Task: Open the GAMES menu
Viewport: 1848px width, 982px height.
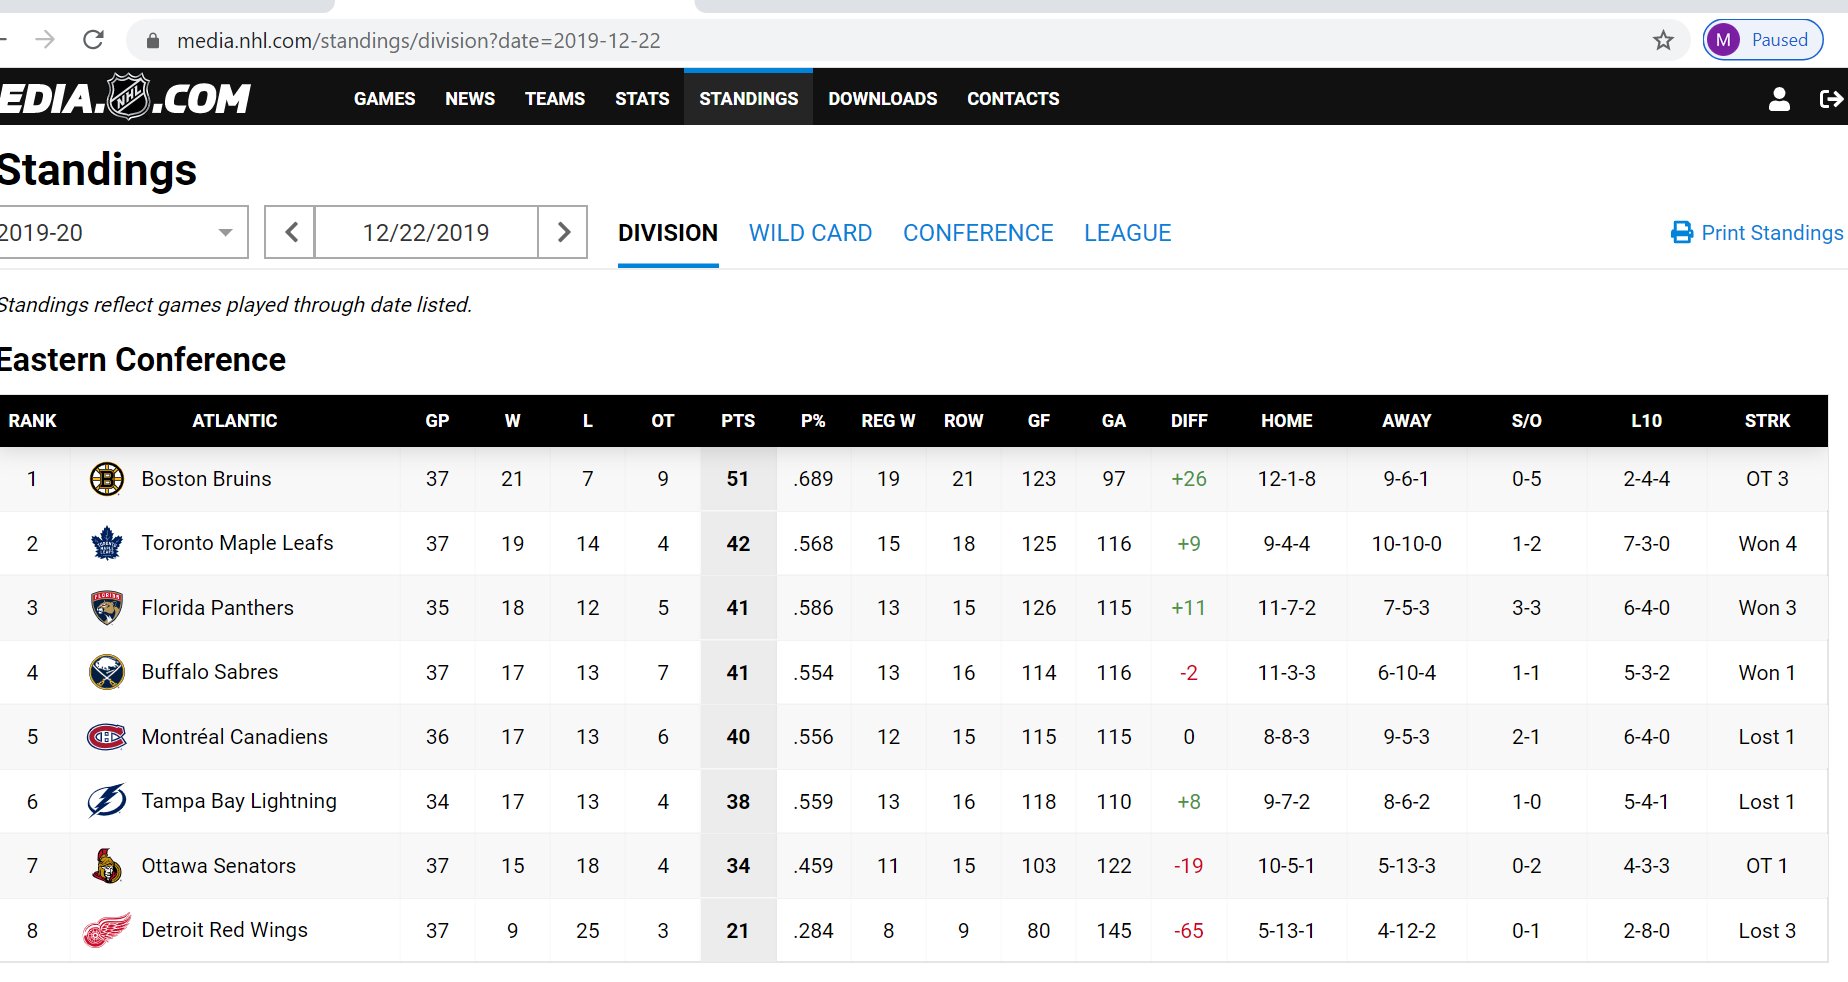Action: pos(384,98)
